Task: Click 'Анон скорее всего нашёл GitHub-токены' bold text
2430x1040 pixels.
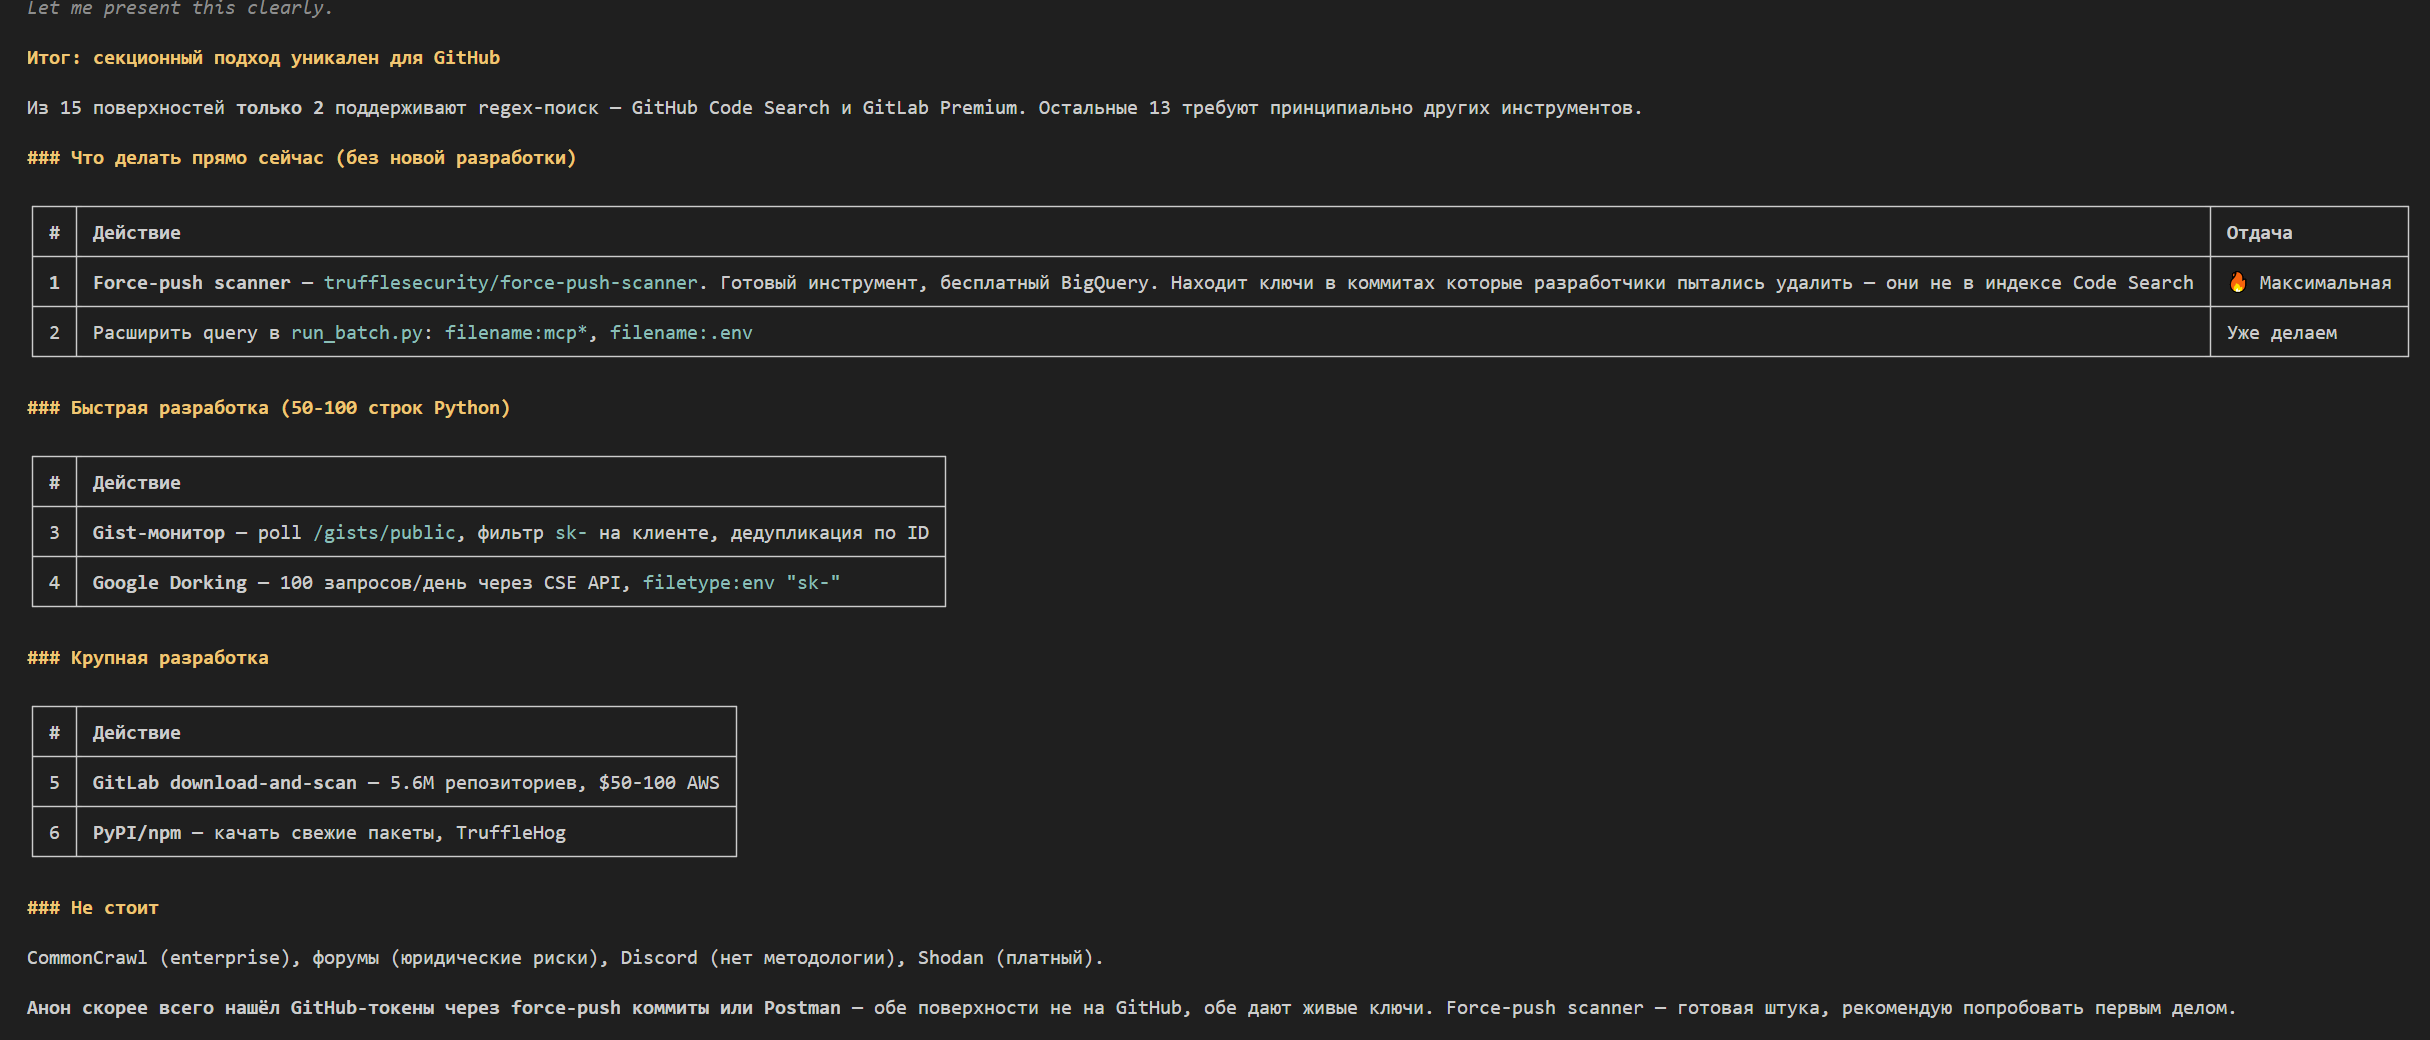Action: tap(230, 1008)
